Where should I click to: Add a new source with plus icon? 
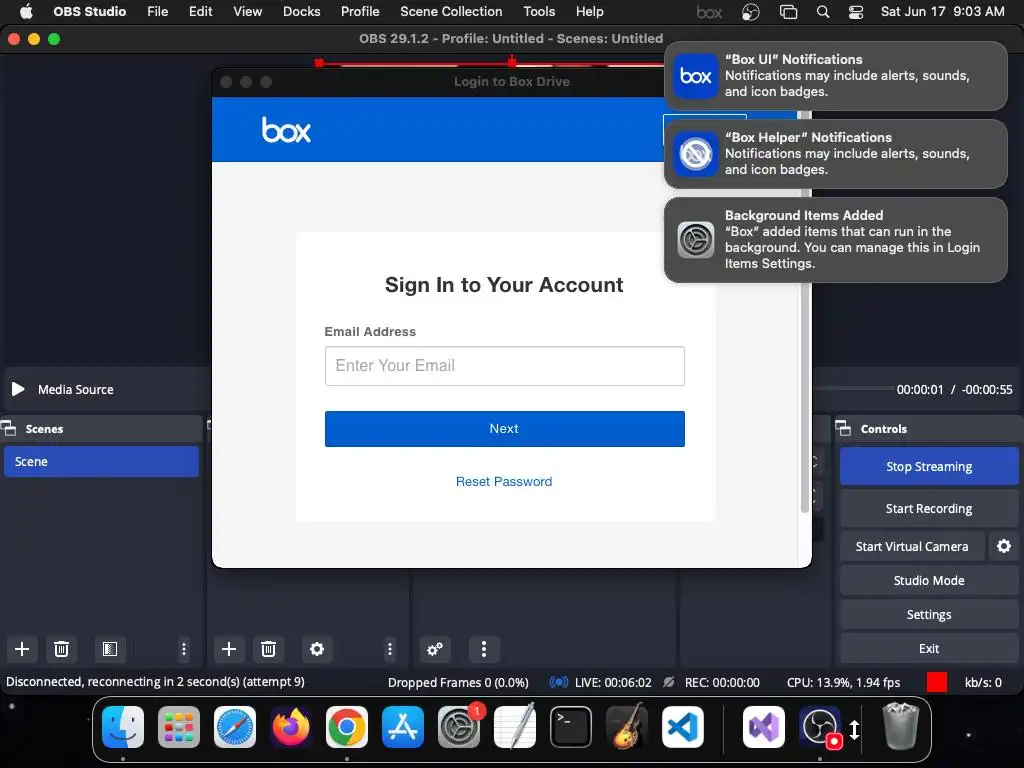pos(229,648)
